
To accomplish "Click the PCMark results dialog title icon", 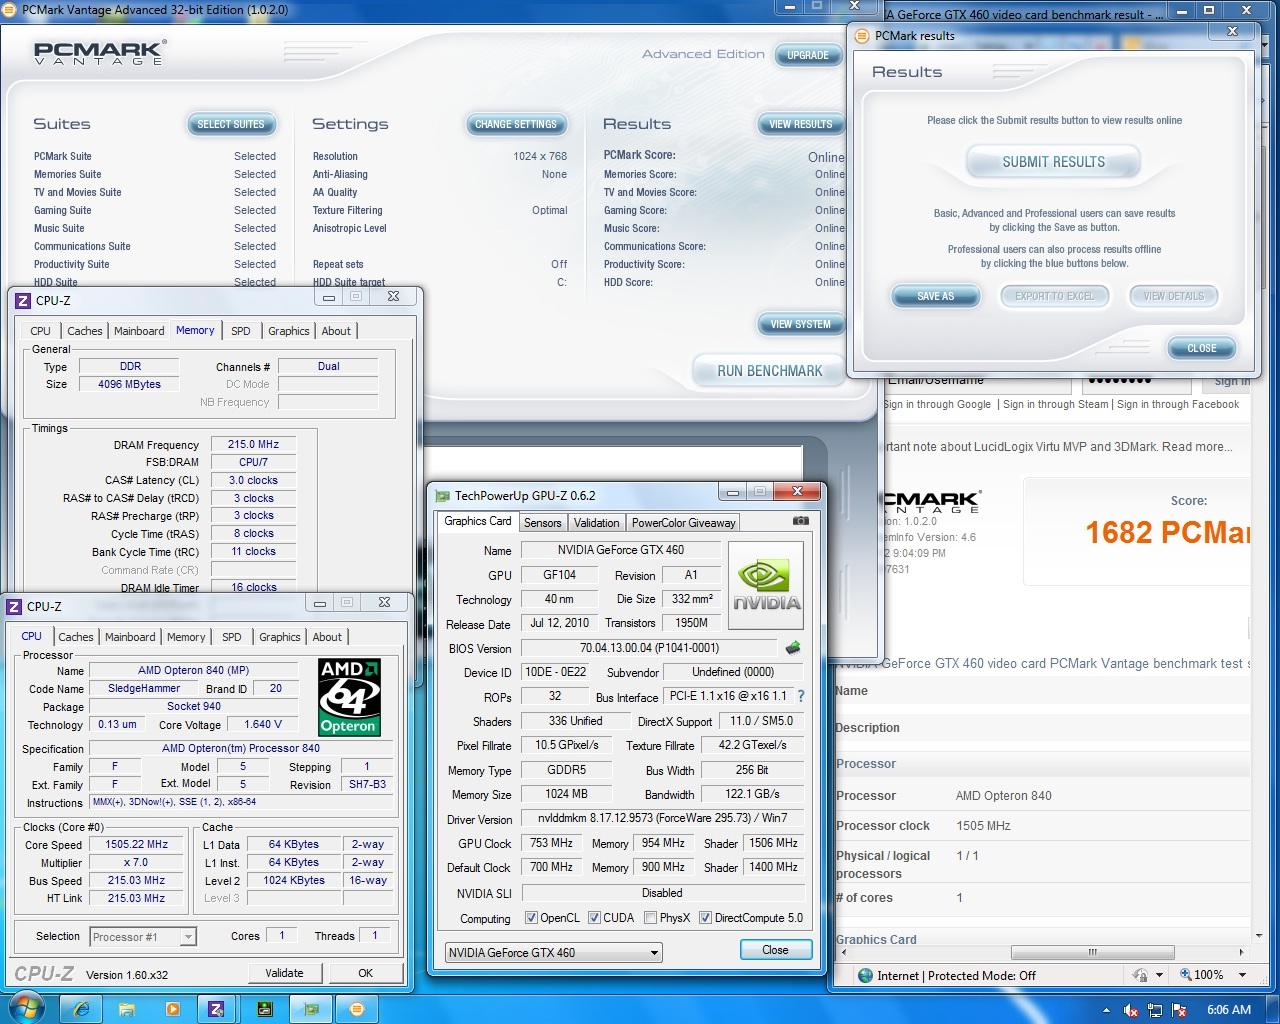I will (863, 35).
